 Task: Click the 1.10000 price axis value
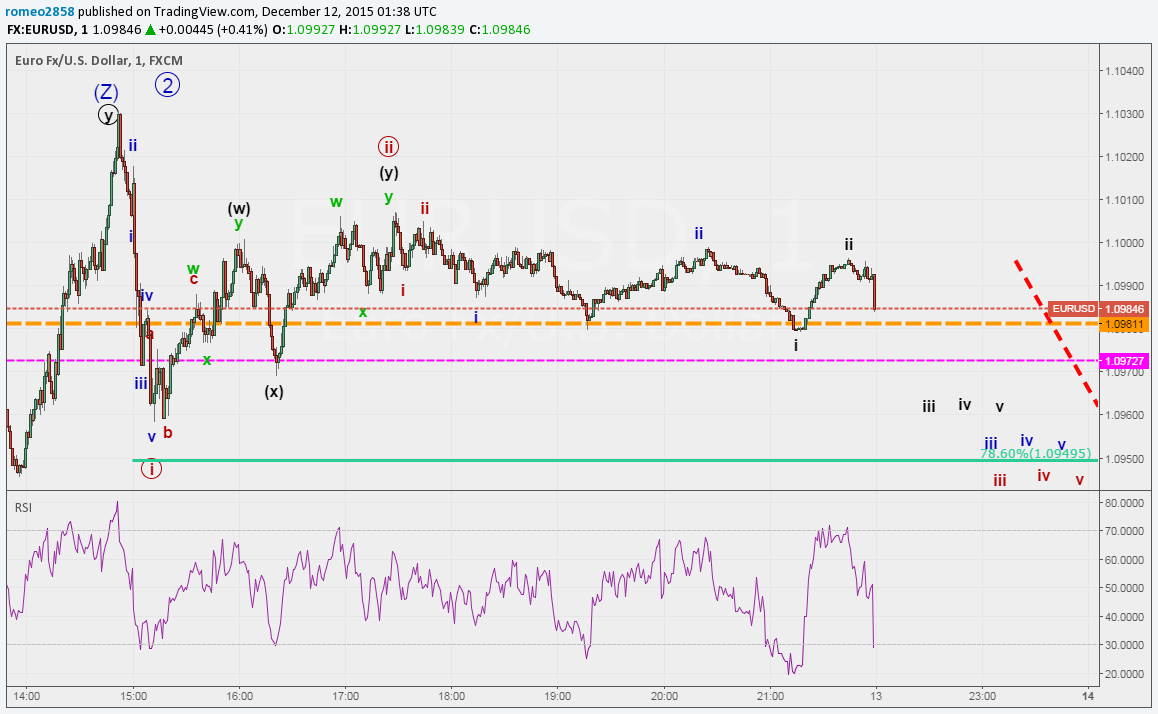[x=1124, y=243]
